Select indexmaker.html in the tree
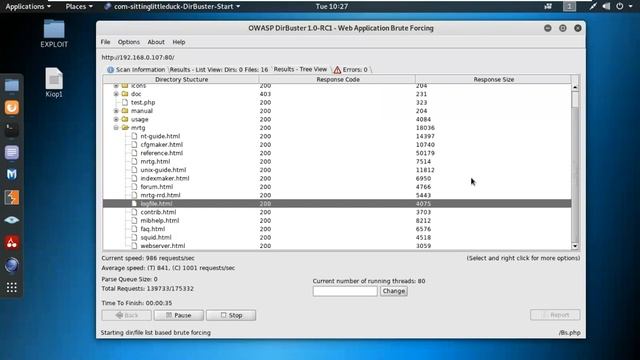Viewport: 640px width, 360px height. [165, 178]
